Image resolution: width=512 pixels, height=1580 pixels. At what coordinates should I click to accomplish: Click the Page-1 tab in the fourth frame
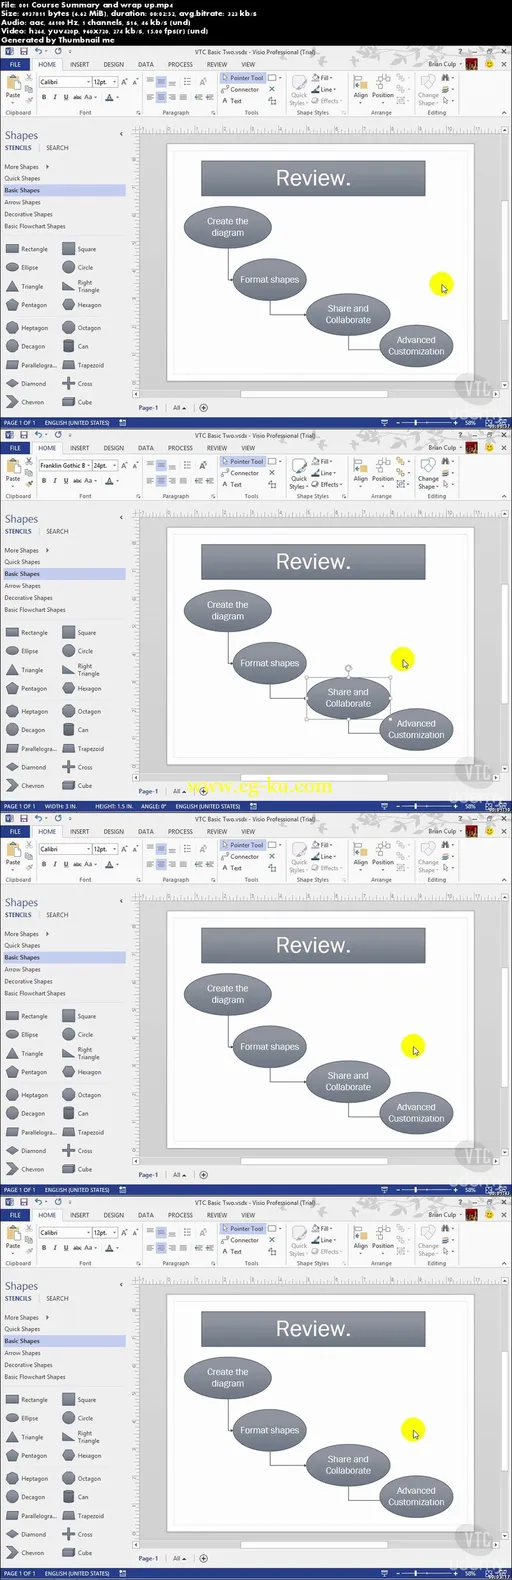(x=147, y=1558)
